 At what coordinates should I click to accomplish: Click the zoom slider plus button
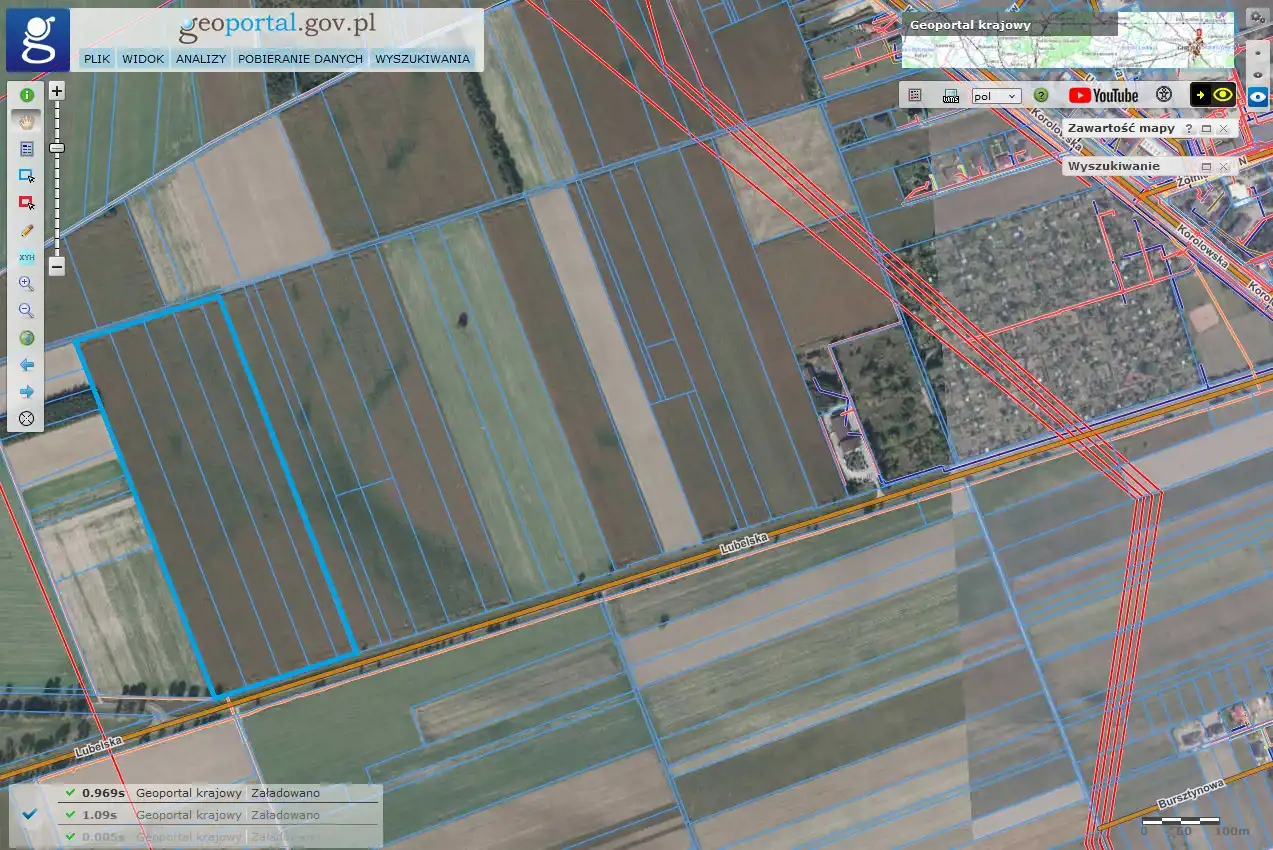click(x=57, y=91)
